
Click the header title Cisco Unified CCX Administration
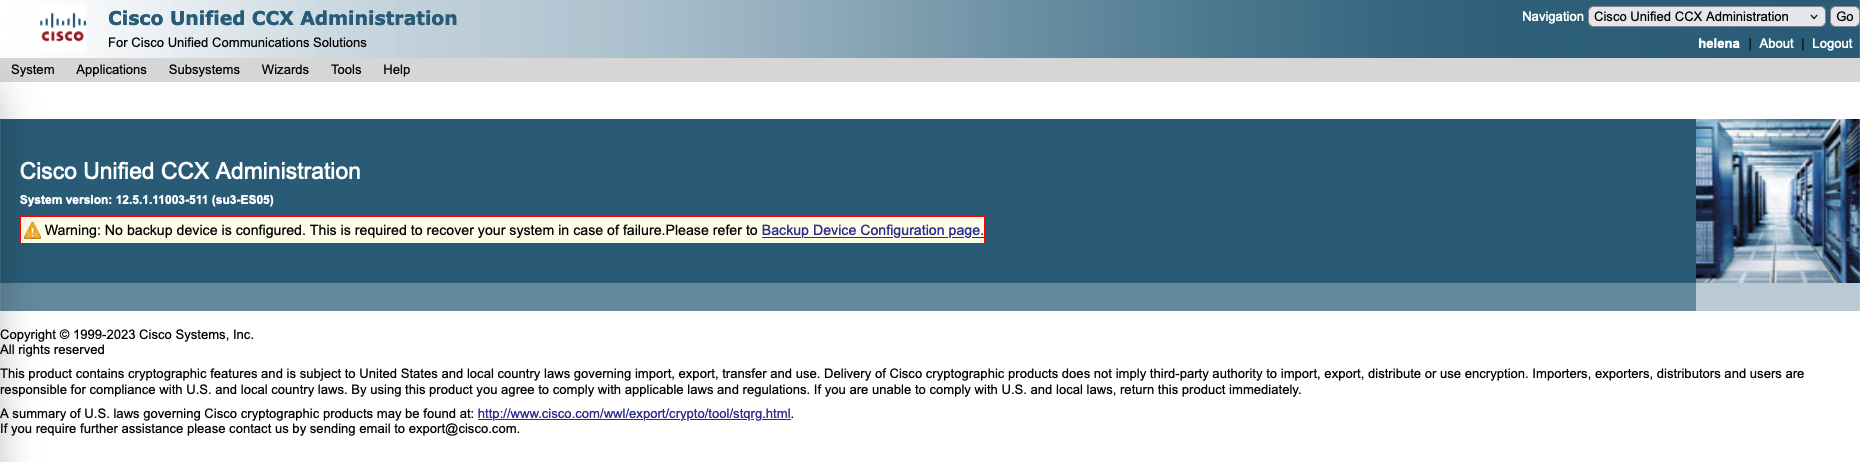coord(282,18)
